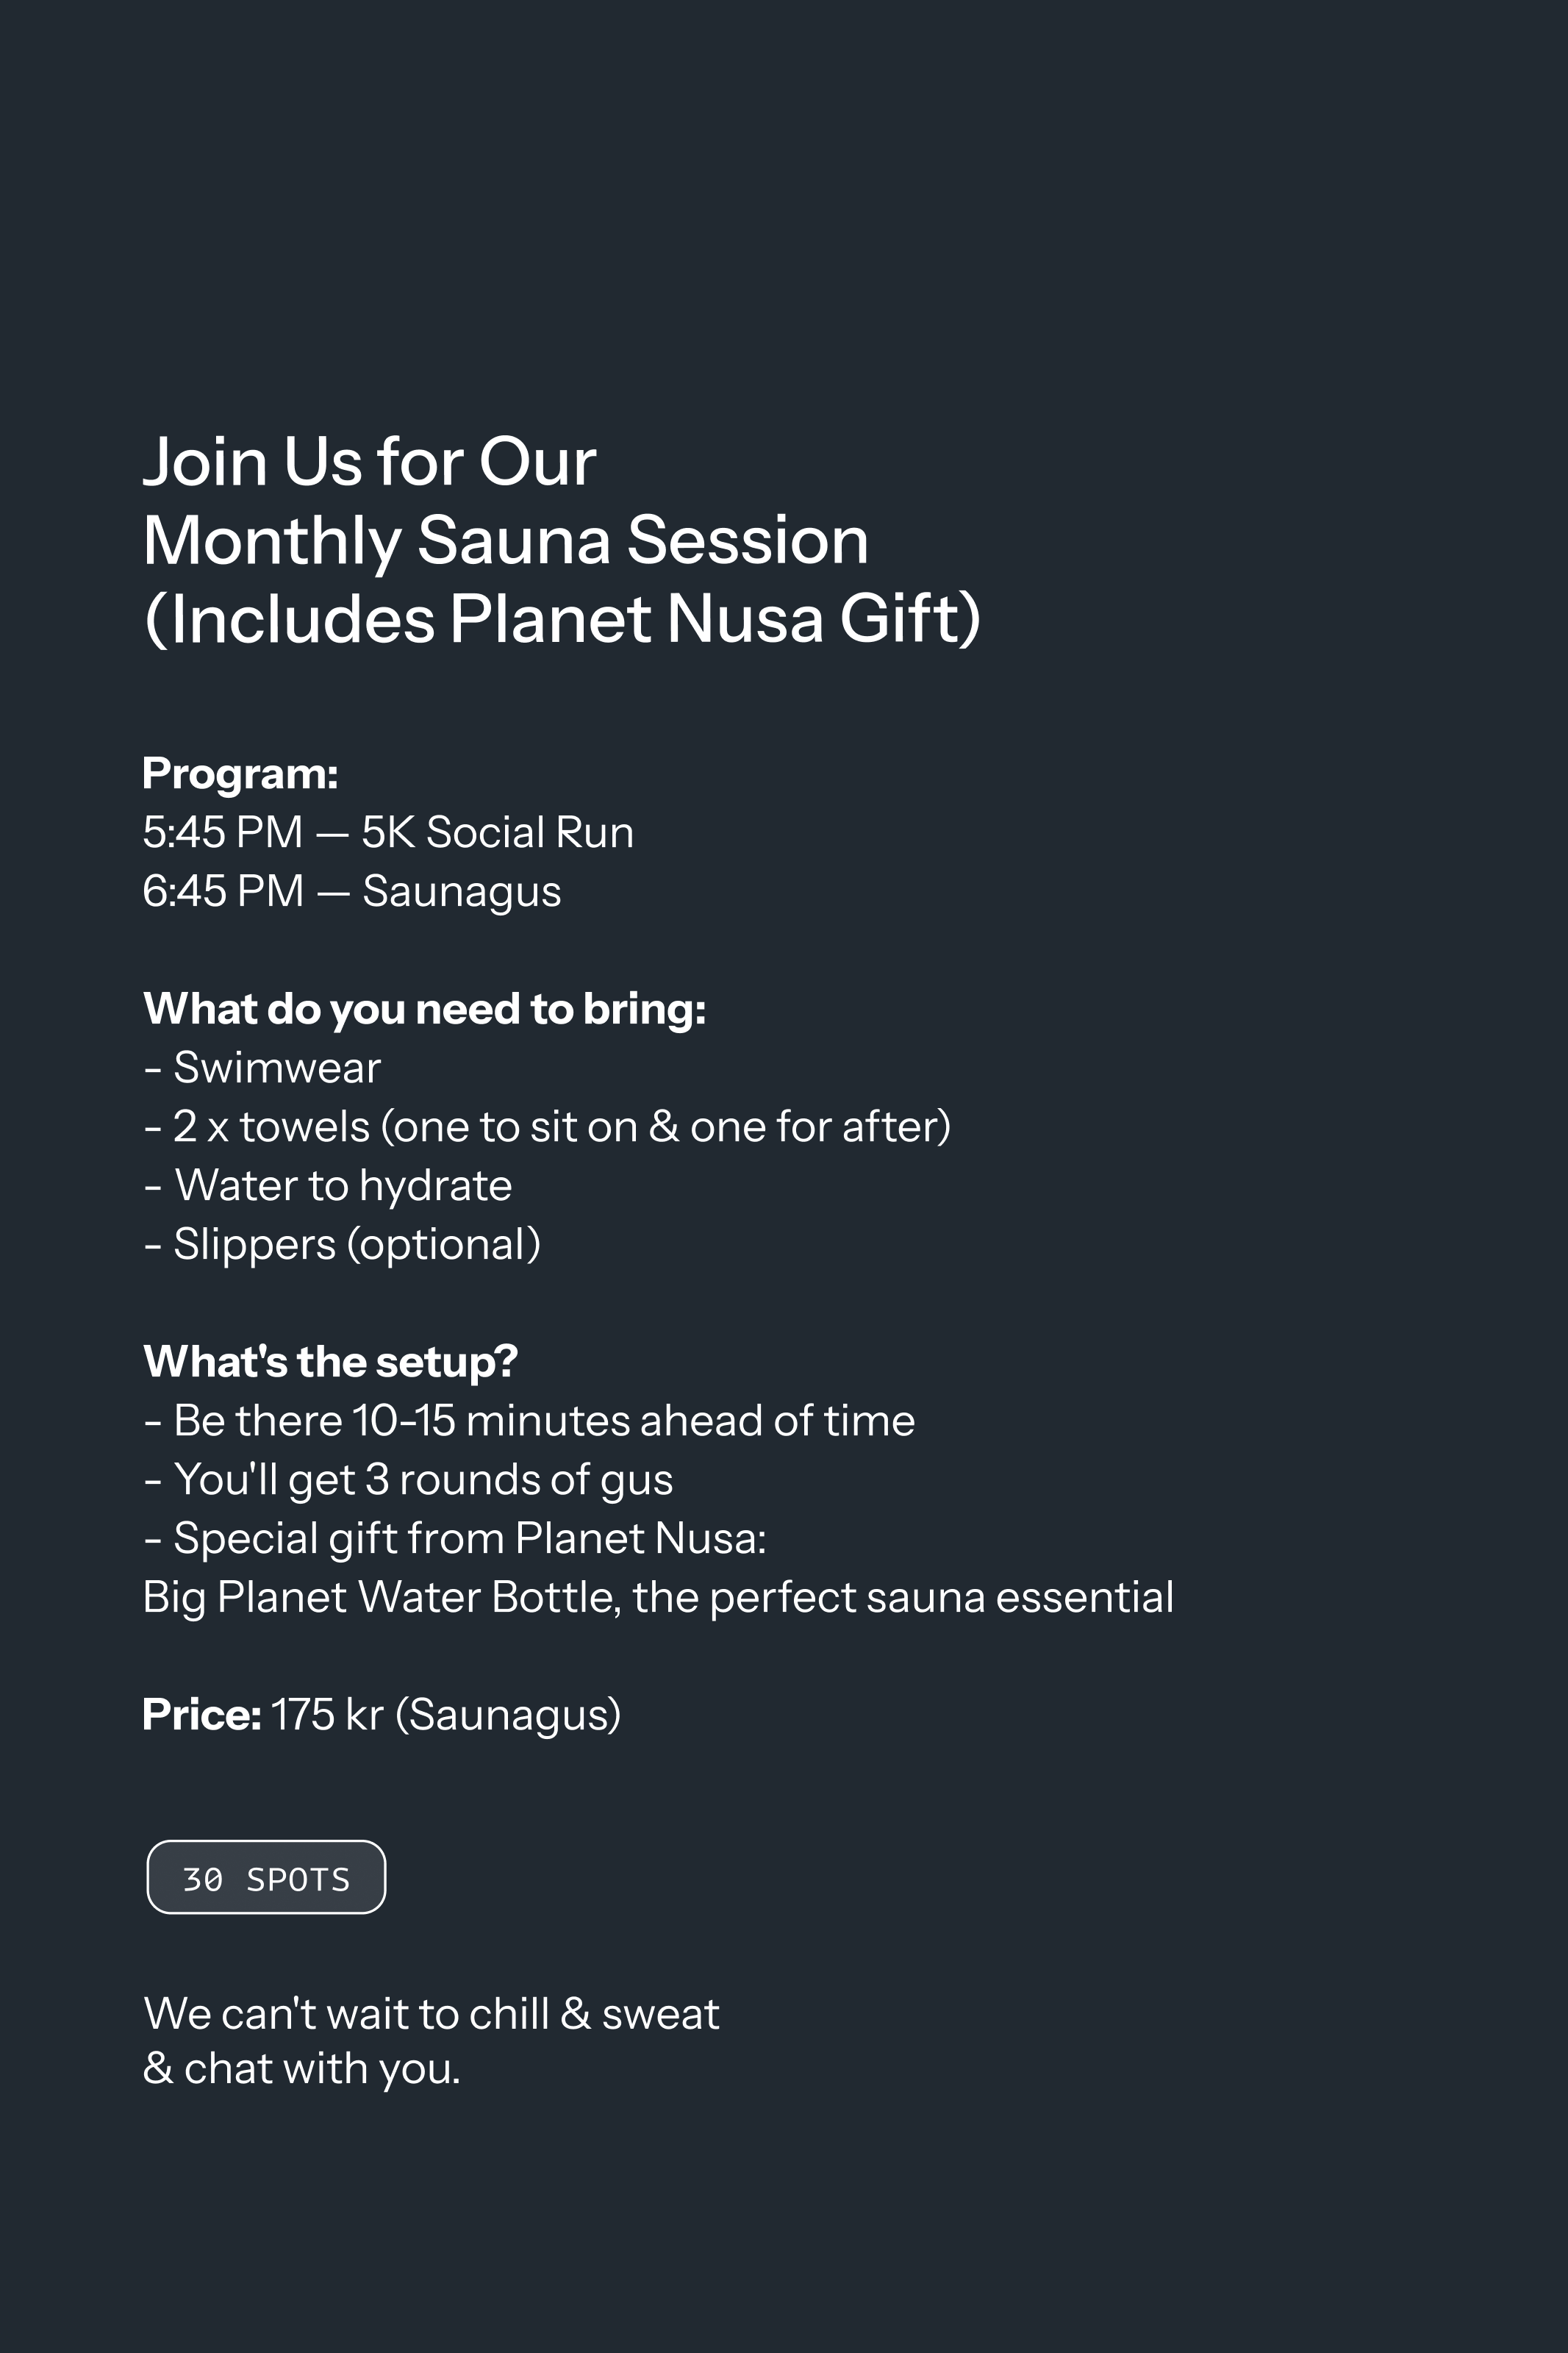The height and width of the screenshot is (2353, 1568).
Task: Click '(Includes Planet Nusa Gift)' title line
Action: [562, 619]
